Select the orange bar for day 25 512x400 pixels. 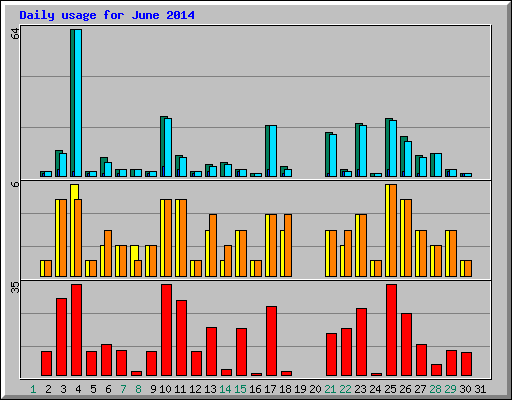point(393,230)
